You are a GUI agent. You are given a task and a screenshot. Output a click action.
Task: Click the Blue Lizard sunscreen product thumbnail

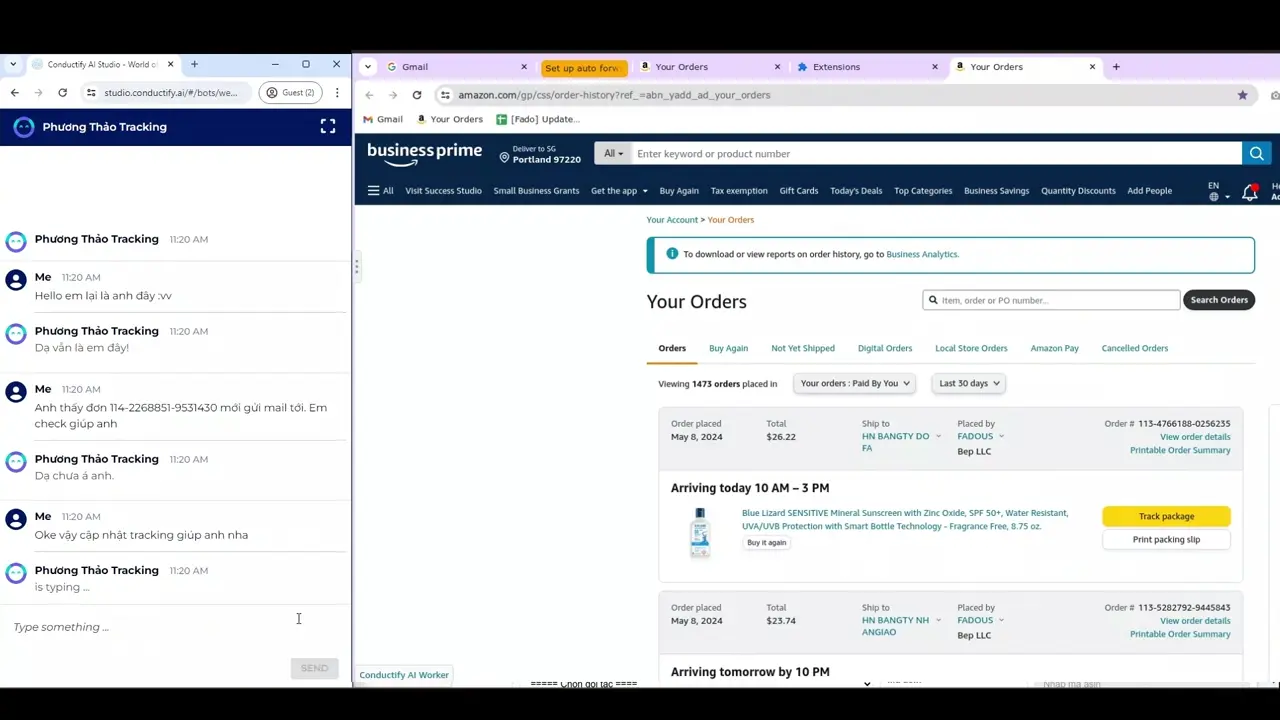pos(700,532)
